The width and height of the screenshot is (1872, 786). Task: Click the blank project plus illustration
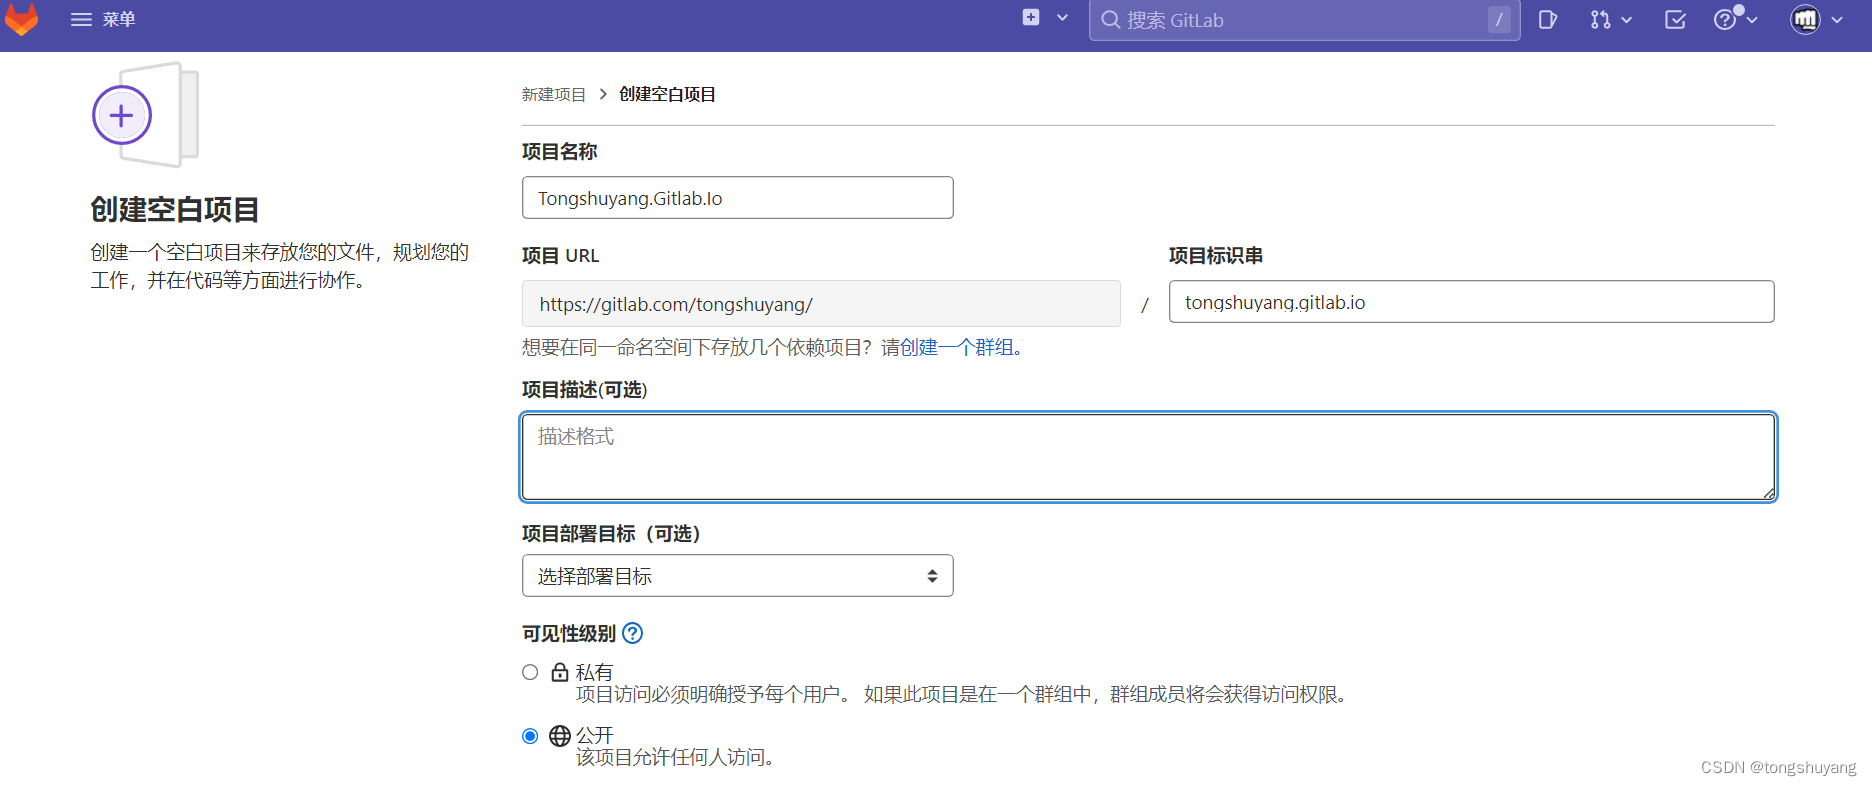click(x=145, y=115)
